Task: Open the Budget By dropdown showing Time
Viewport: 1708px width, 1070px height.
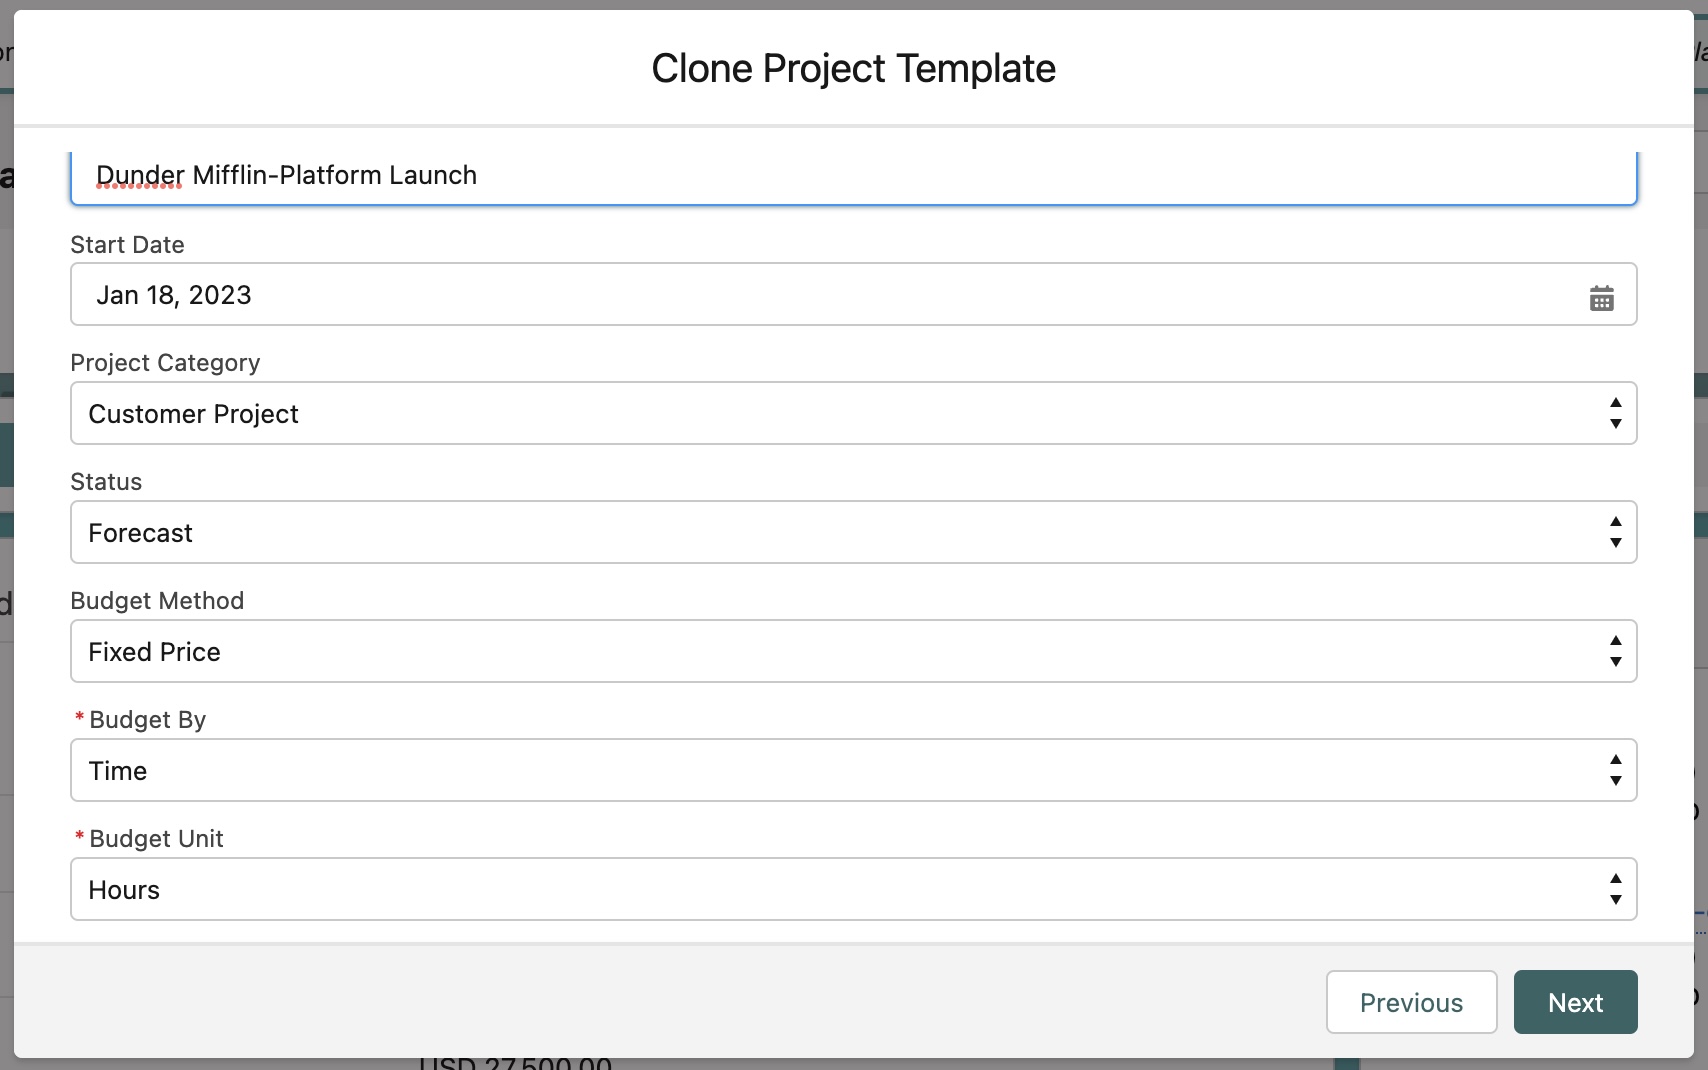Action: pos(800,770)
